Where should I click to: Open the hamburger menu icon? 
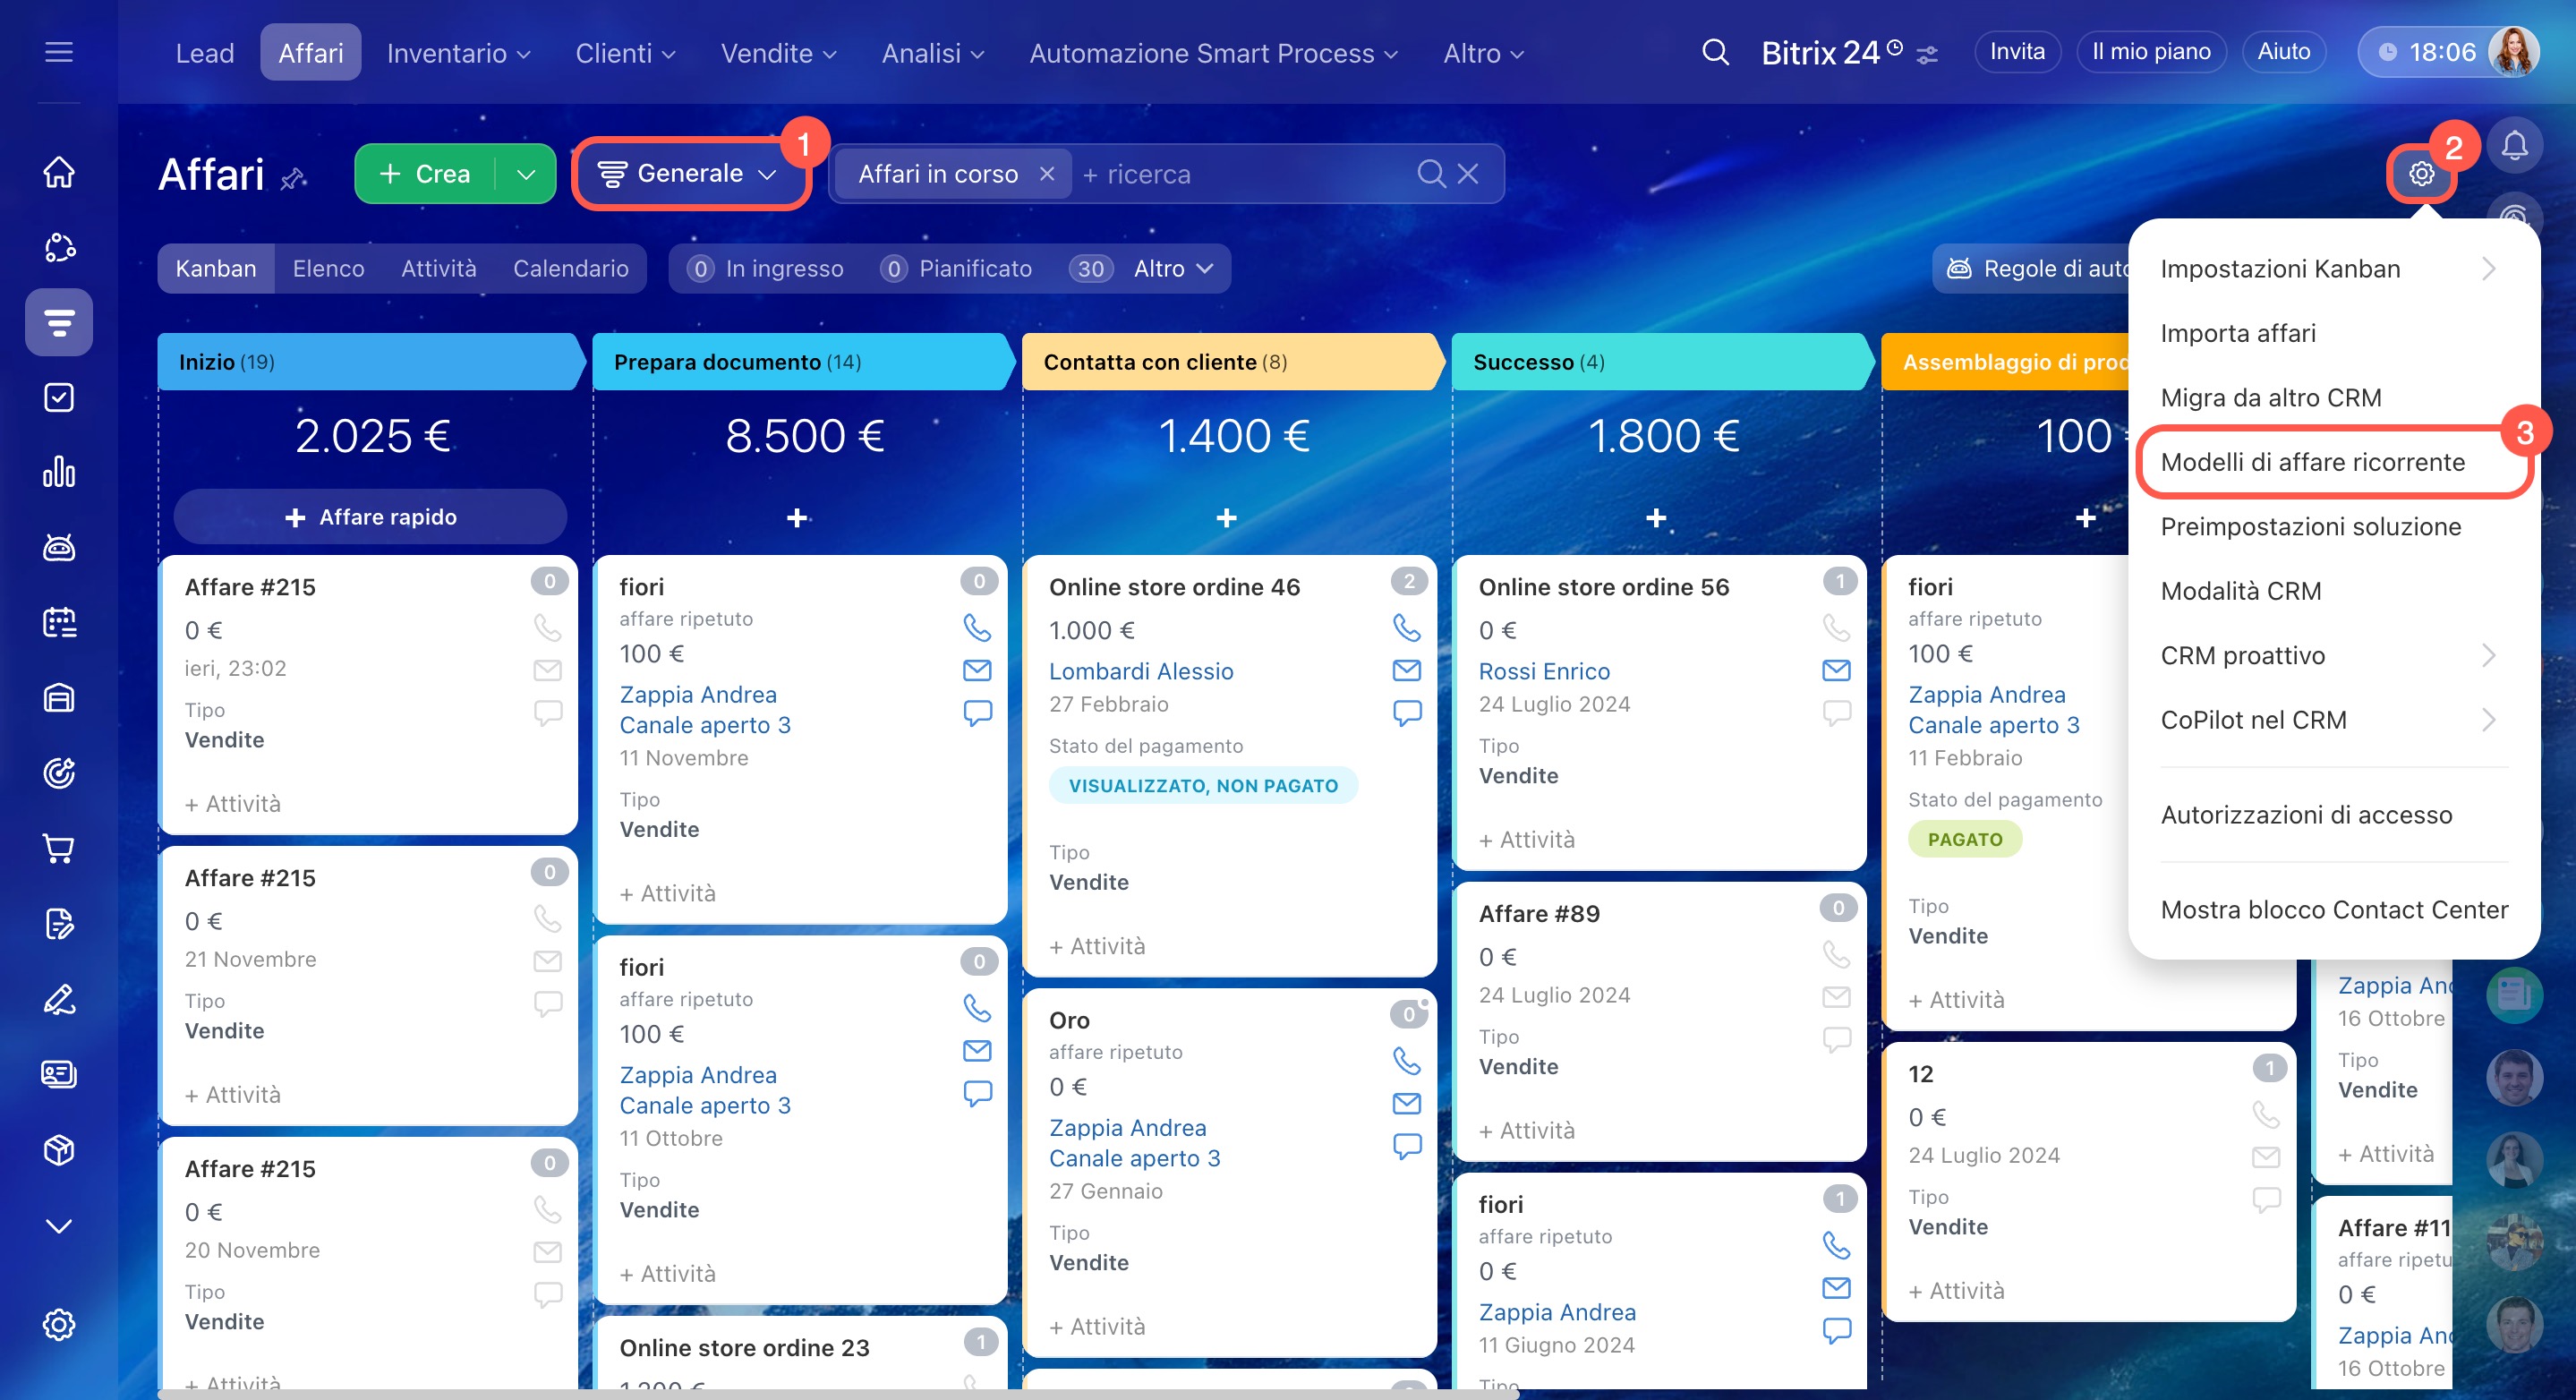coord(59,52)
